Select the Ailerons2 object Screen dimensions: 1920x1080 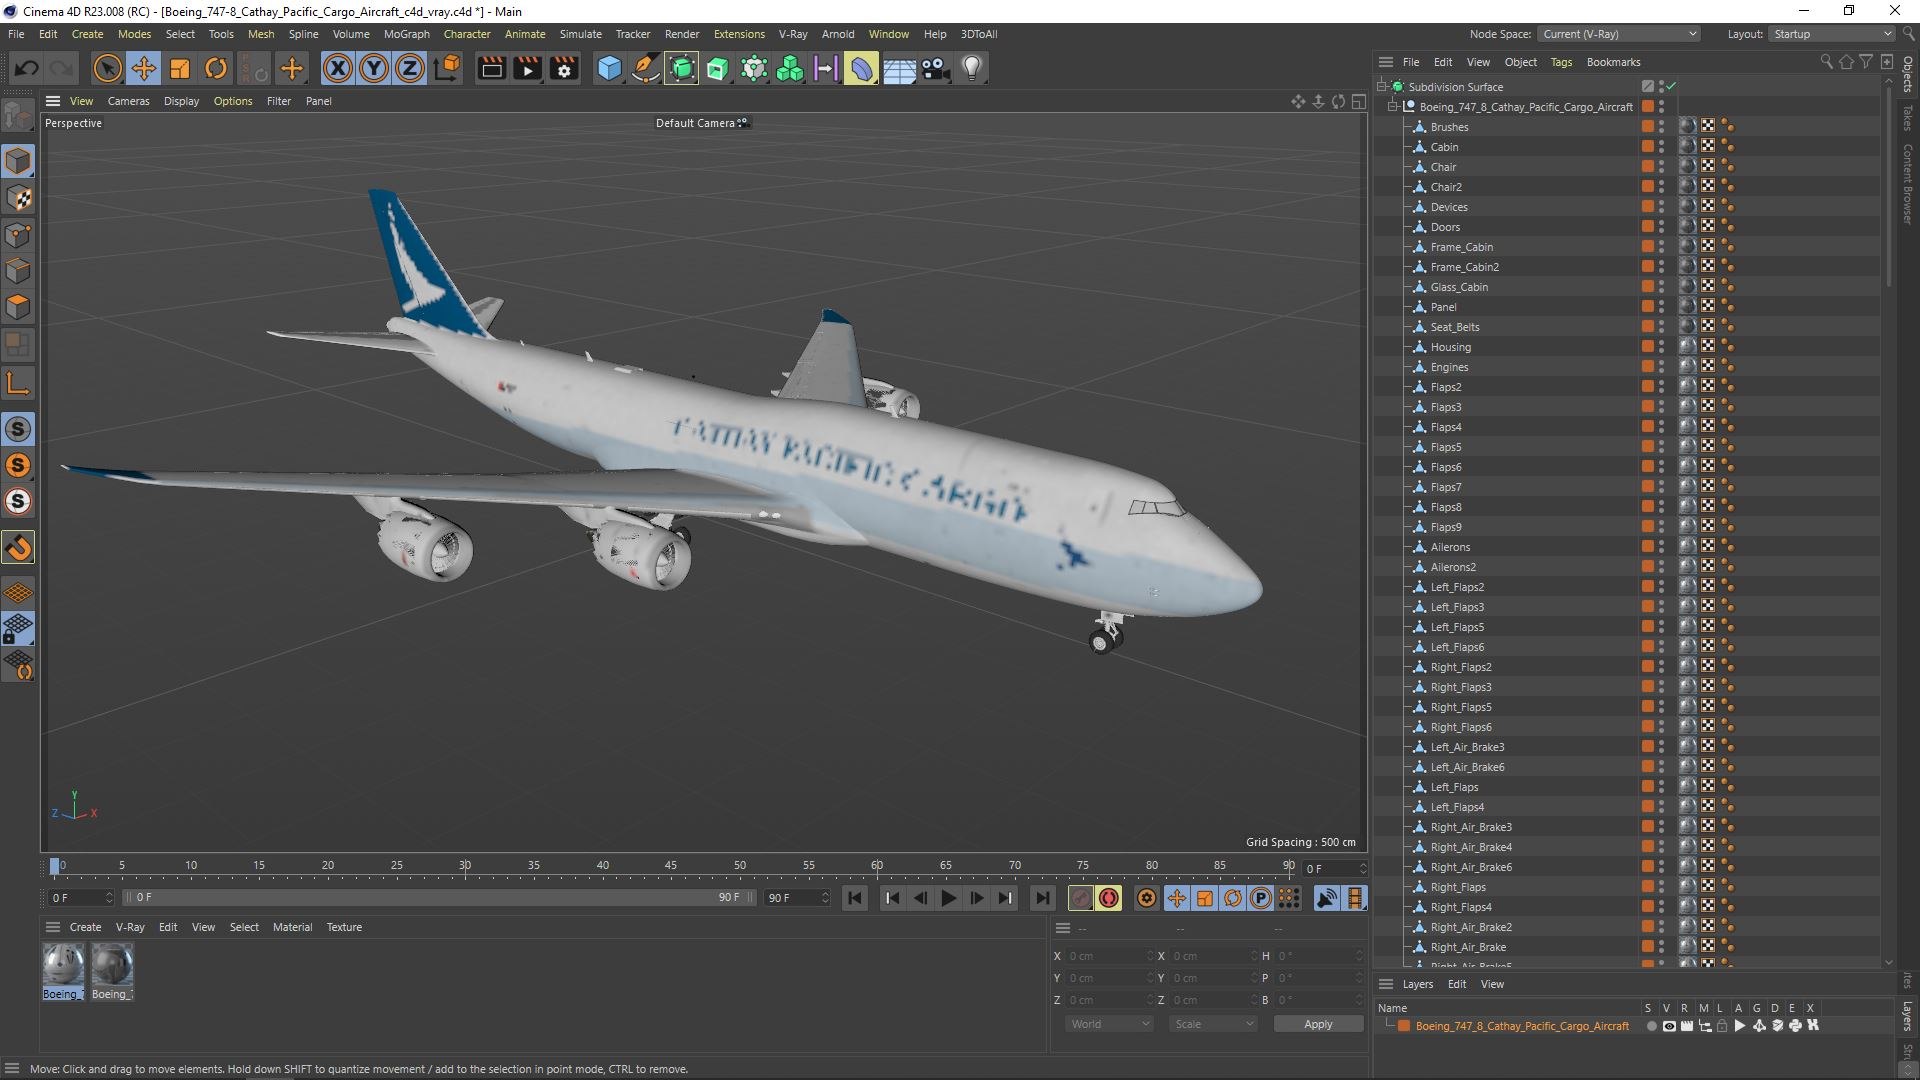coord(1453,567)
